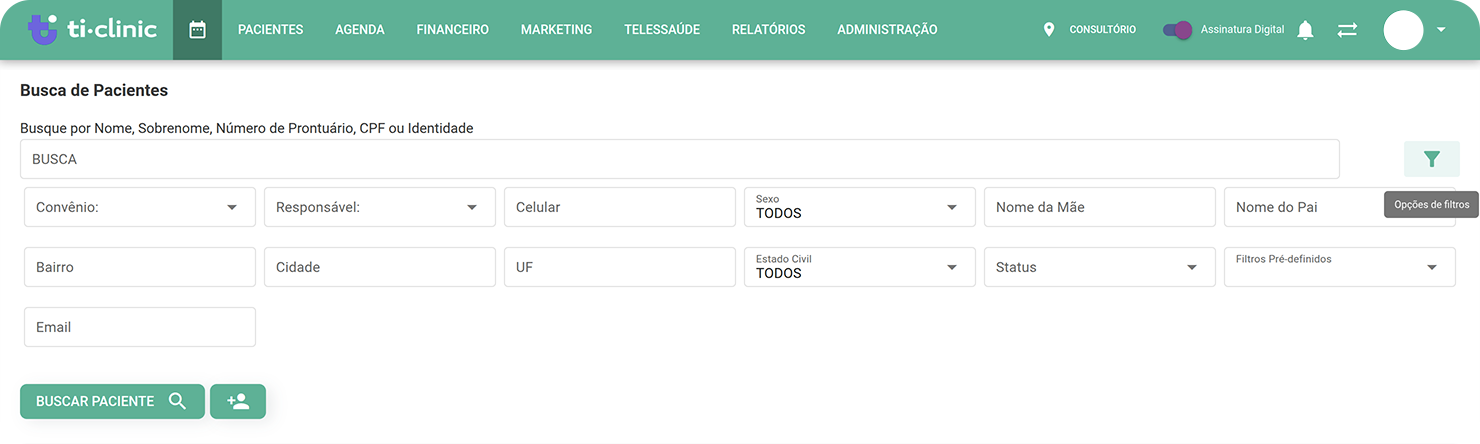Click the ti-clinic logo
Viewport: 1480px width, 444px height.
[x=92, y=29]
